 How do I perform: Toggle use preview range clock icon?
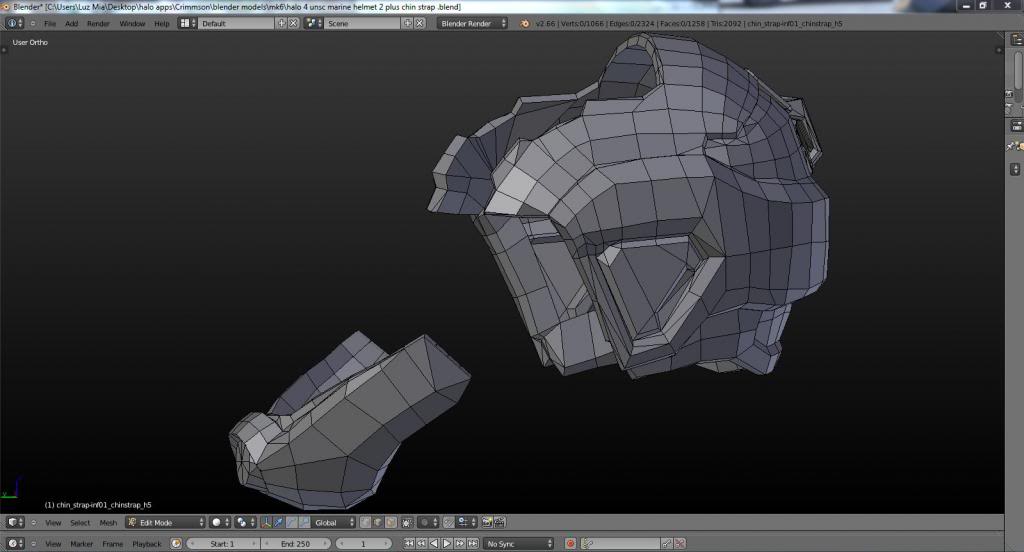click(176, 544)
